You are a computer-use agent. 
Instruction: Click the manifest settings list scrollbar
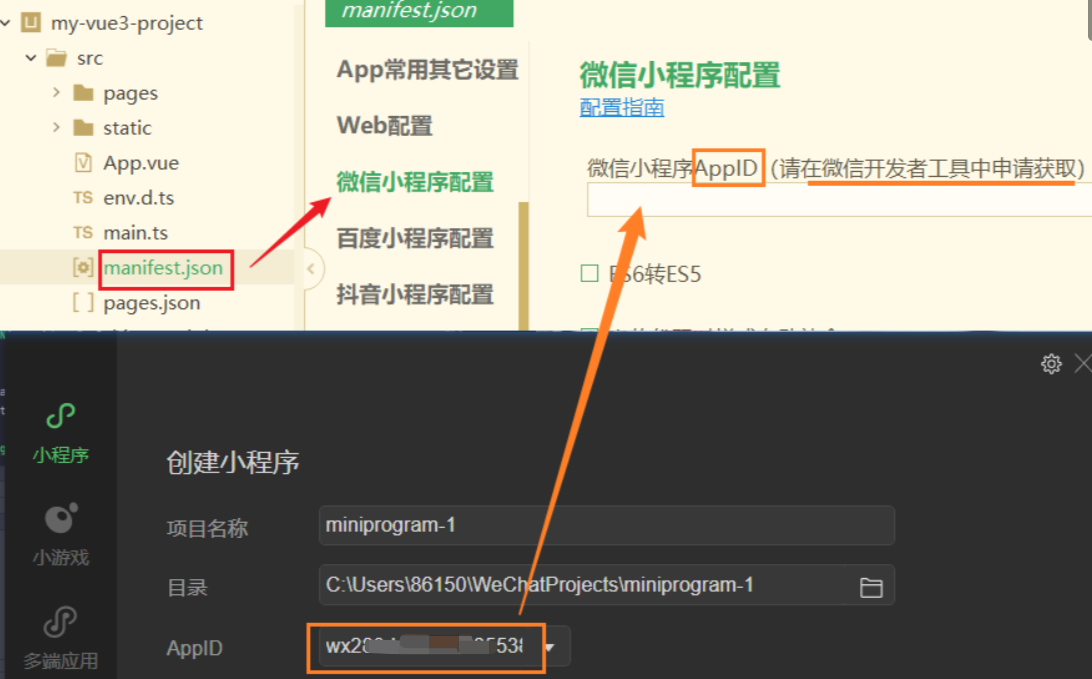coord(523,265)
